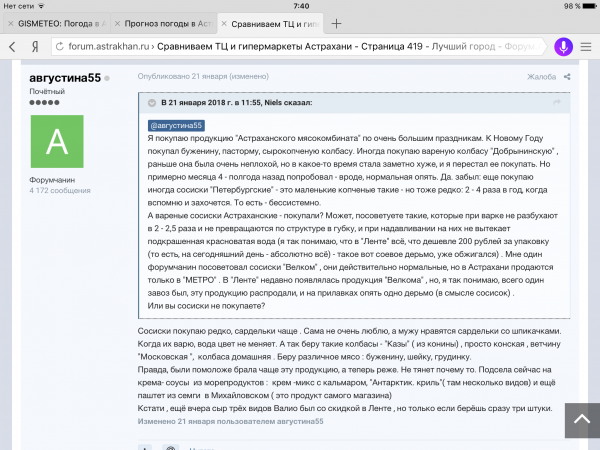Close the Сравниваем ТЦ tab
The height and width of the screenshot is (450, 600).
(x=224, y=24)
